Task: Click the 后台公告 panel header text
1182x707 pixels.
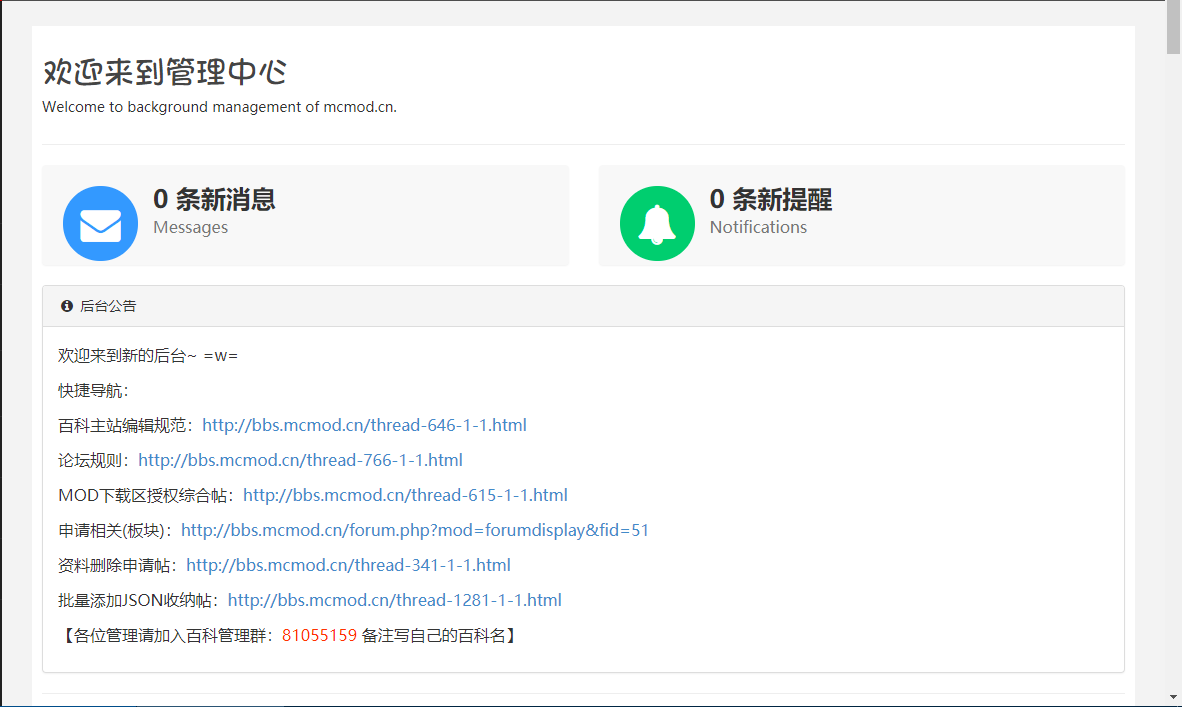Action: pos(108,306)
